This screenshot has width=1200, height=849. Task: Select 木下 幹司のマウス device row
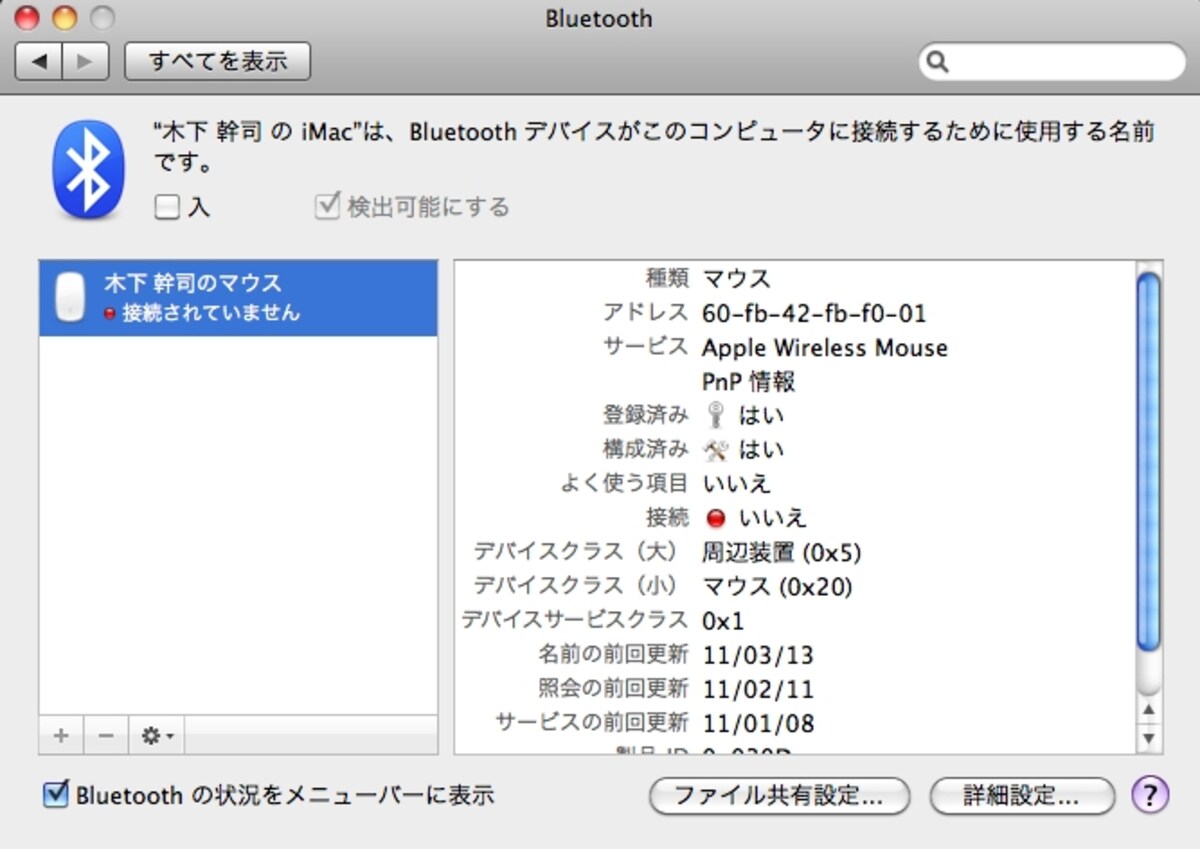[238, 298]
